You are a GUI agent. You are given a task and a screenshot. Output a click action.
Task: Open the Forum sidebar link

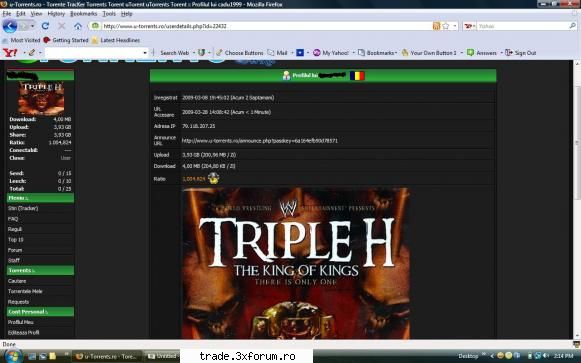pos(15,250)
